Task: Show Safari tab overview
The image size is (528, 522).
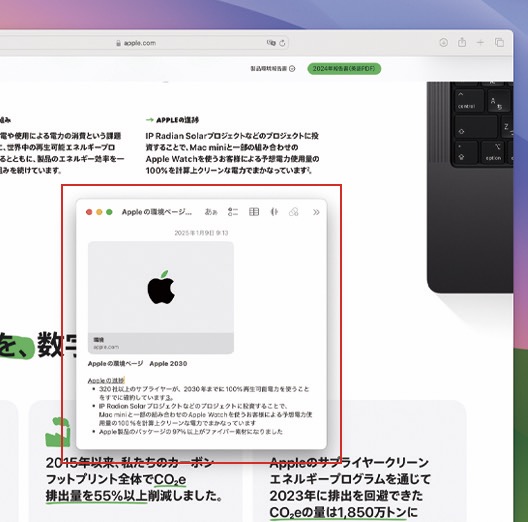Action: [x=499, y=42]
